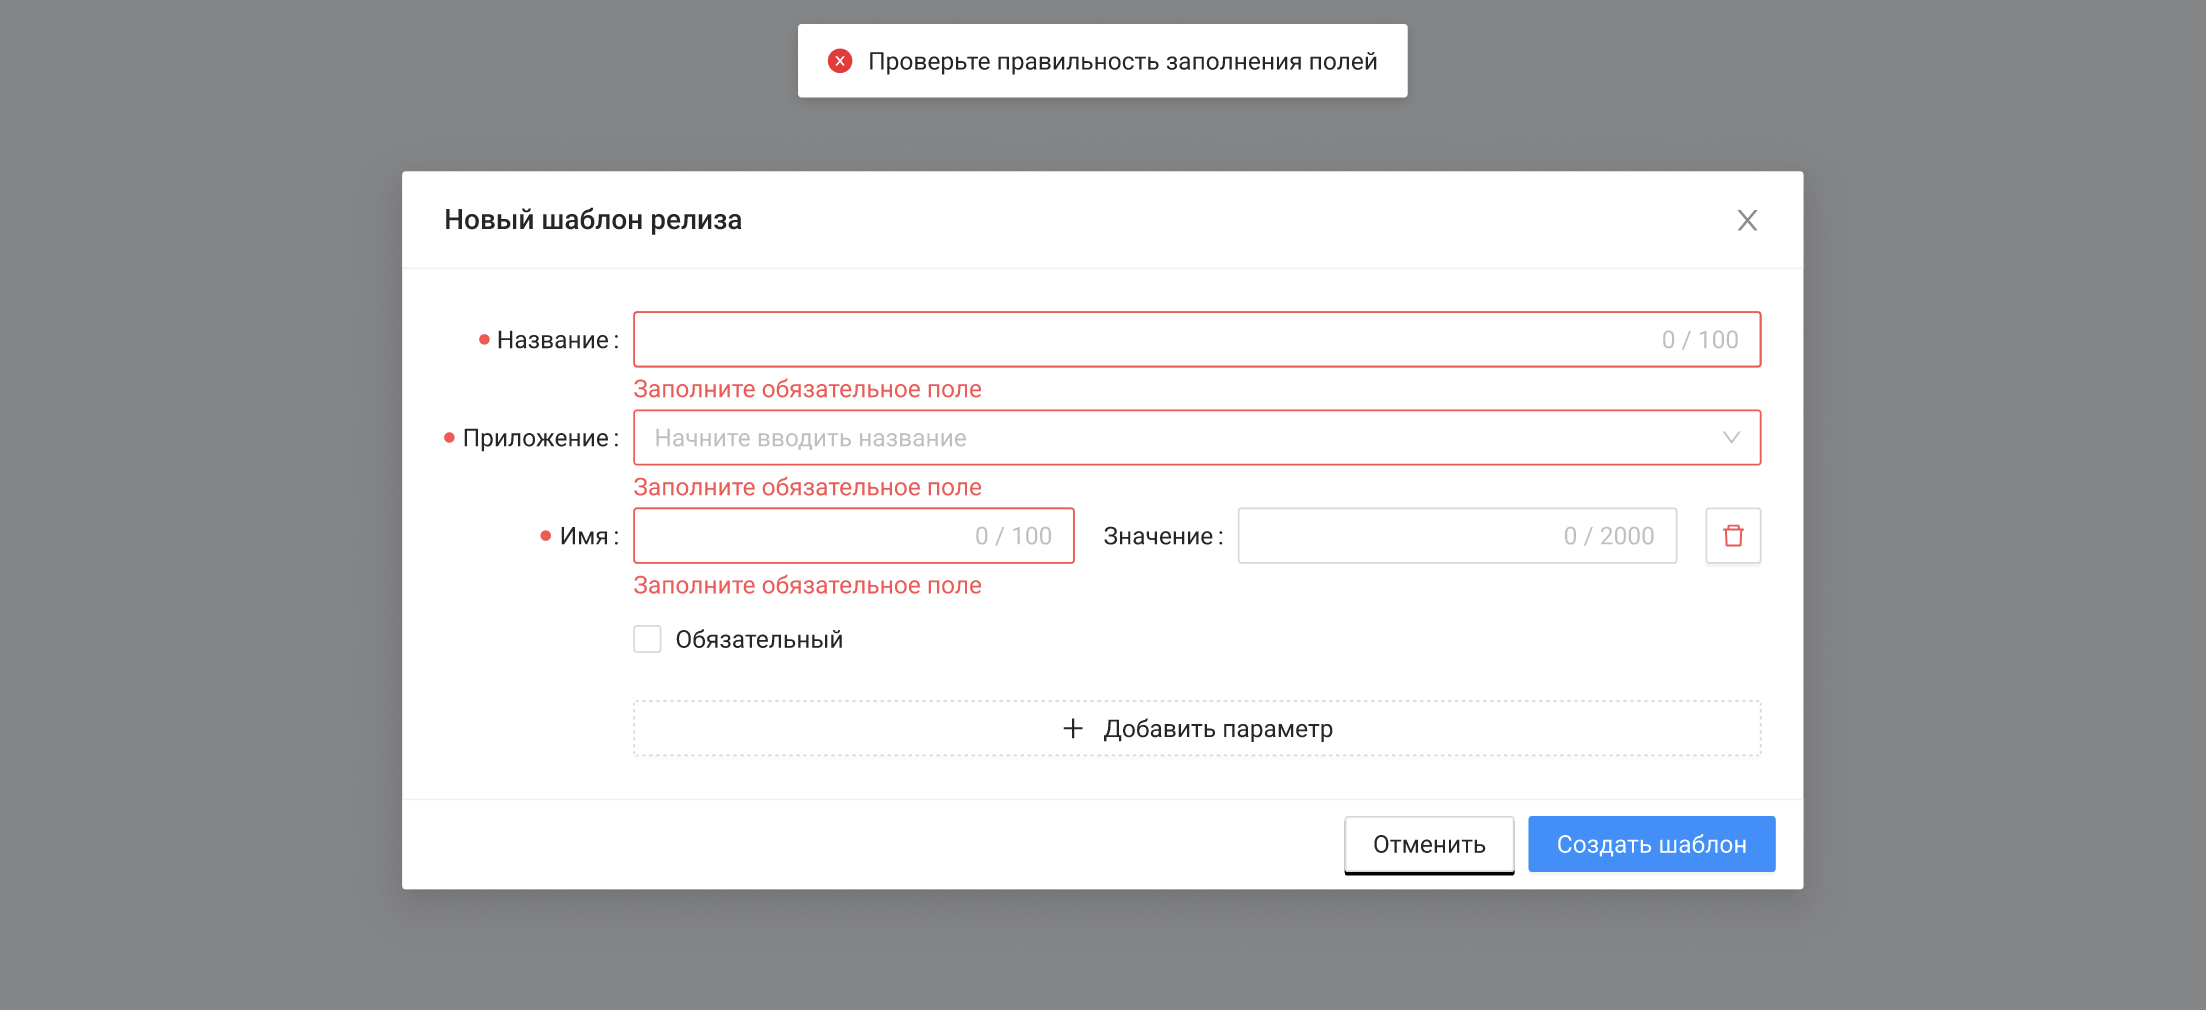Image resolution: width=2206 pixels, height=1010 pixels.
Task: Click the red trash icon to delete parameter
Action: [1732, 536]
